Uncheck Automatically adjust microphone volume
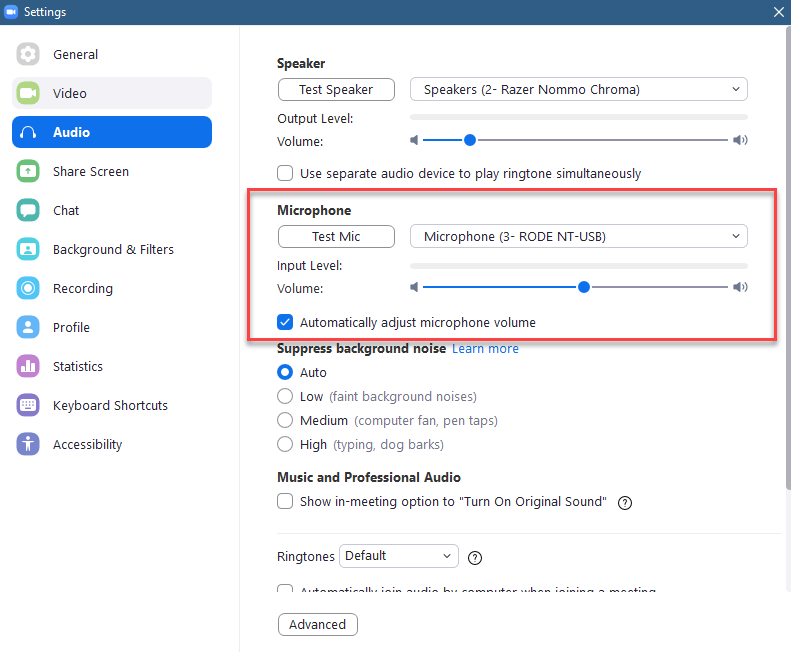 pos(285,322)
